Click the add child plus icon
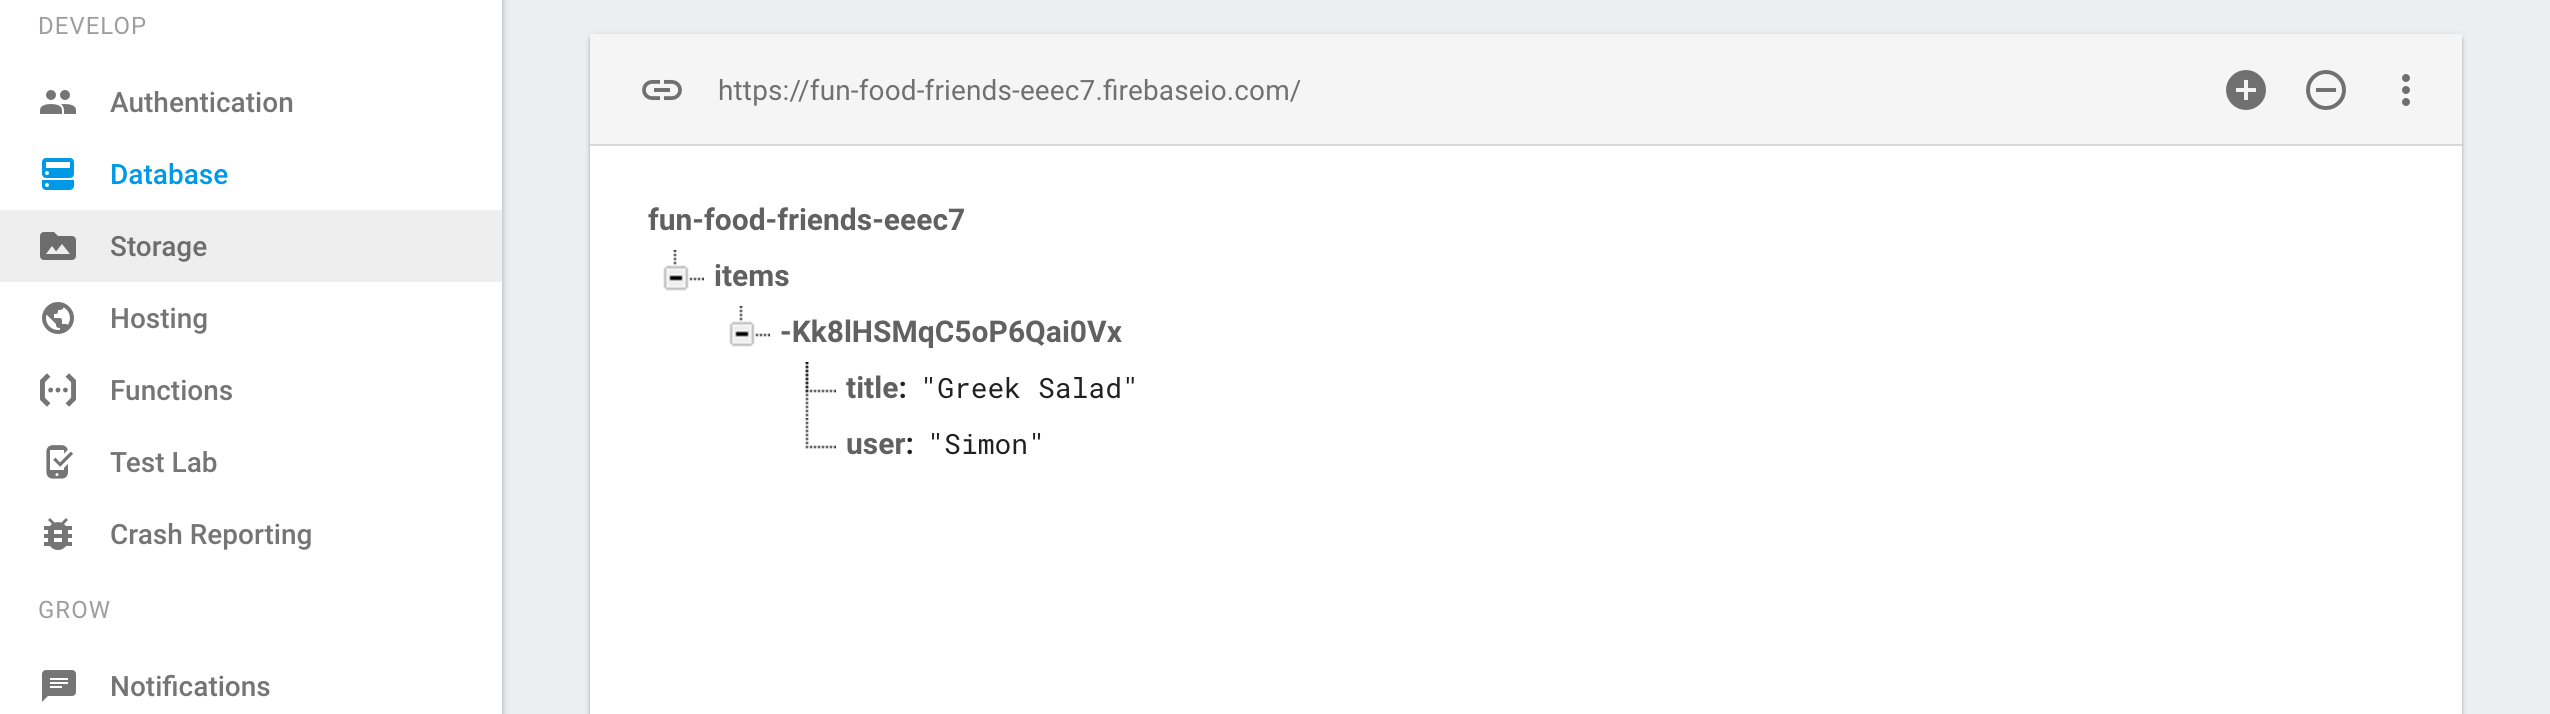 coord(2245,90)
